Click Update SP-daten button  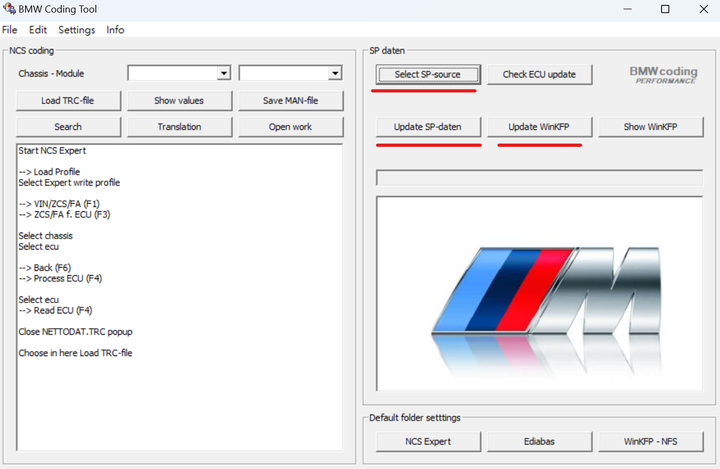point(428,127)
